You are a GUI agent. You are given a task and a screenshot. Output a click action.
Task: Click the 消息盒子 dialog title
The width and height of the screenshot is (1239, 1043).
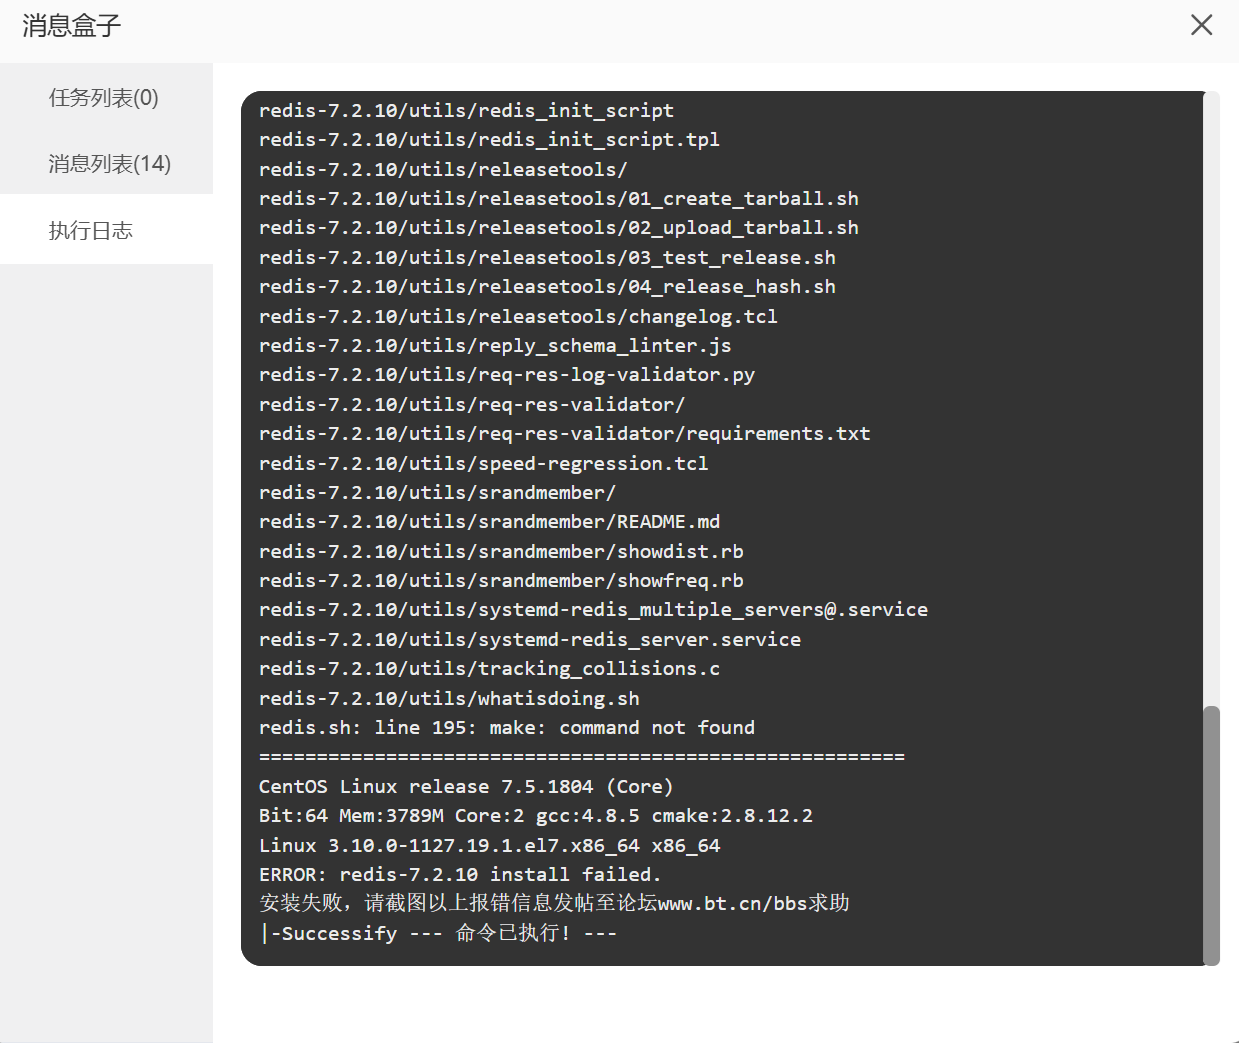click(x=72, y=26)
